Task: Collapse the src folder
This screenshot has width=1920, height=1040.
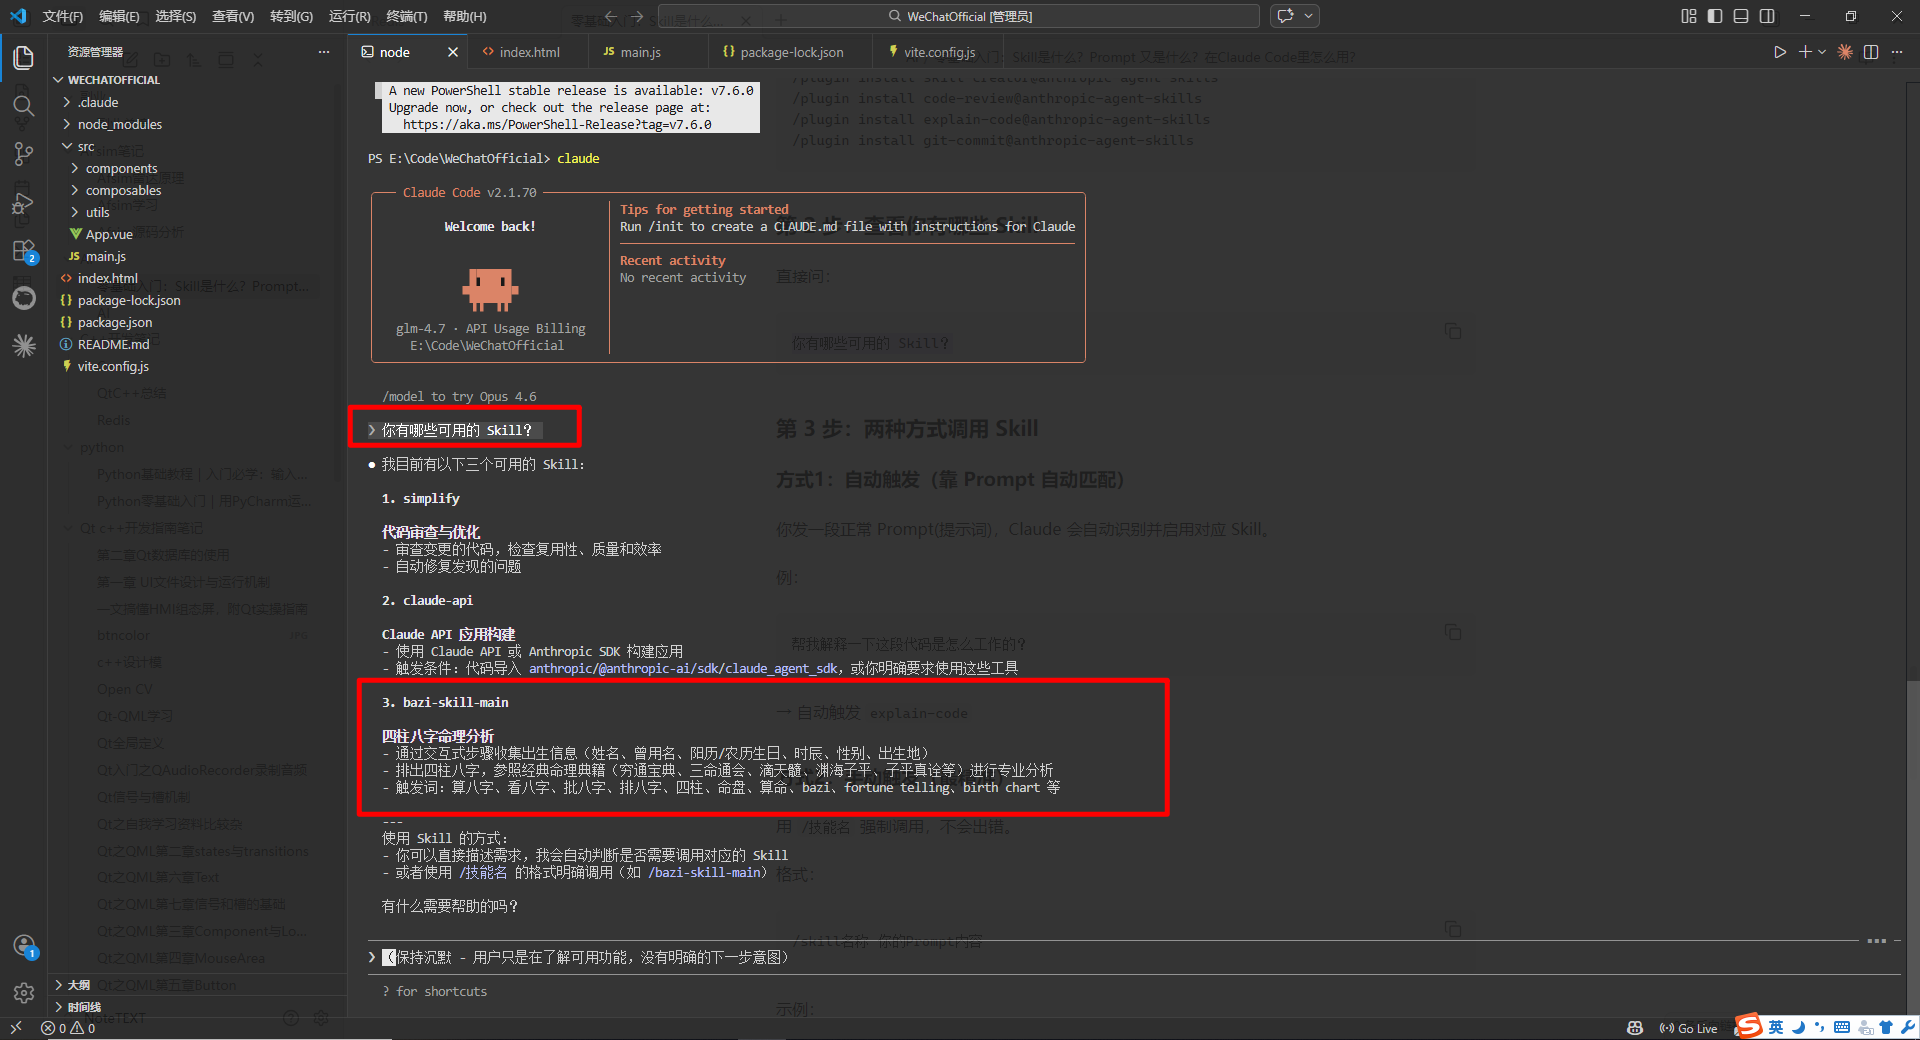Action: click(85, 146)
